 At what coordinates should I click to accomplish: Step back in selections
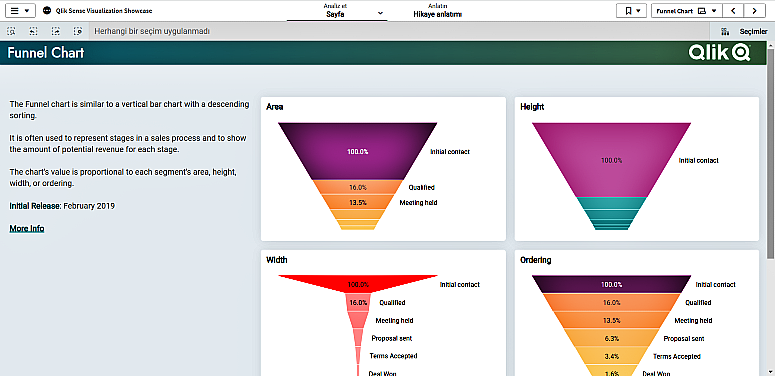[33, 31]
